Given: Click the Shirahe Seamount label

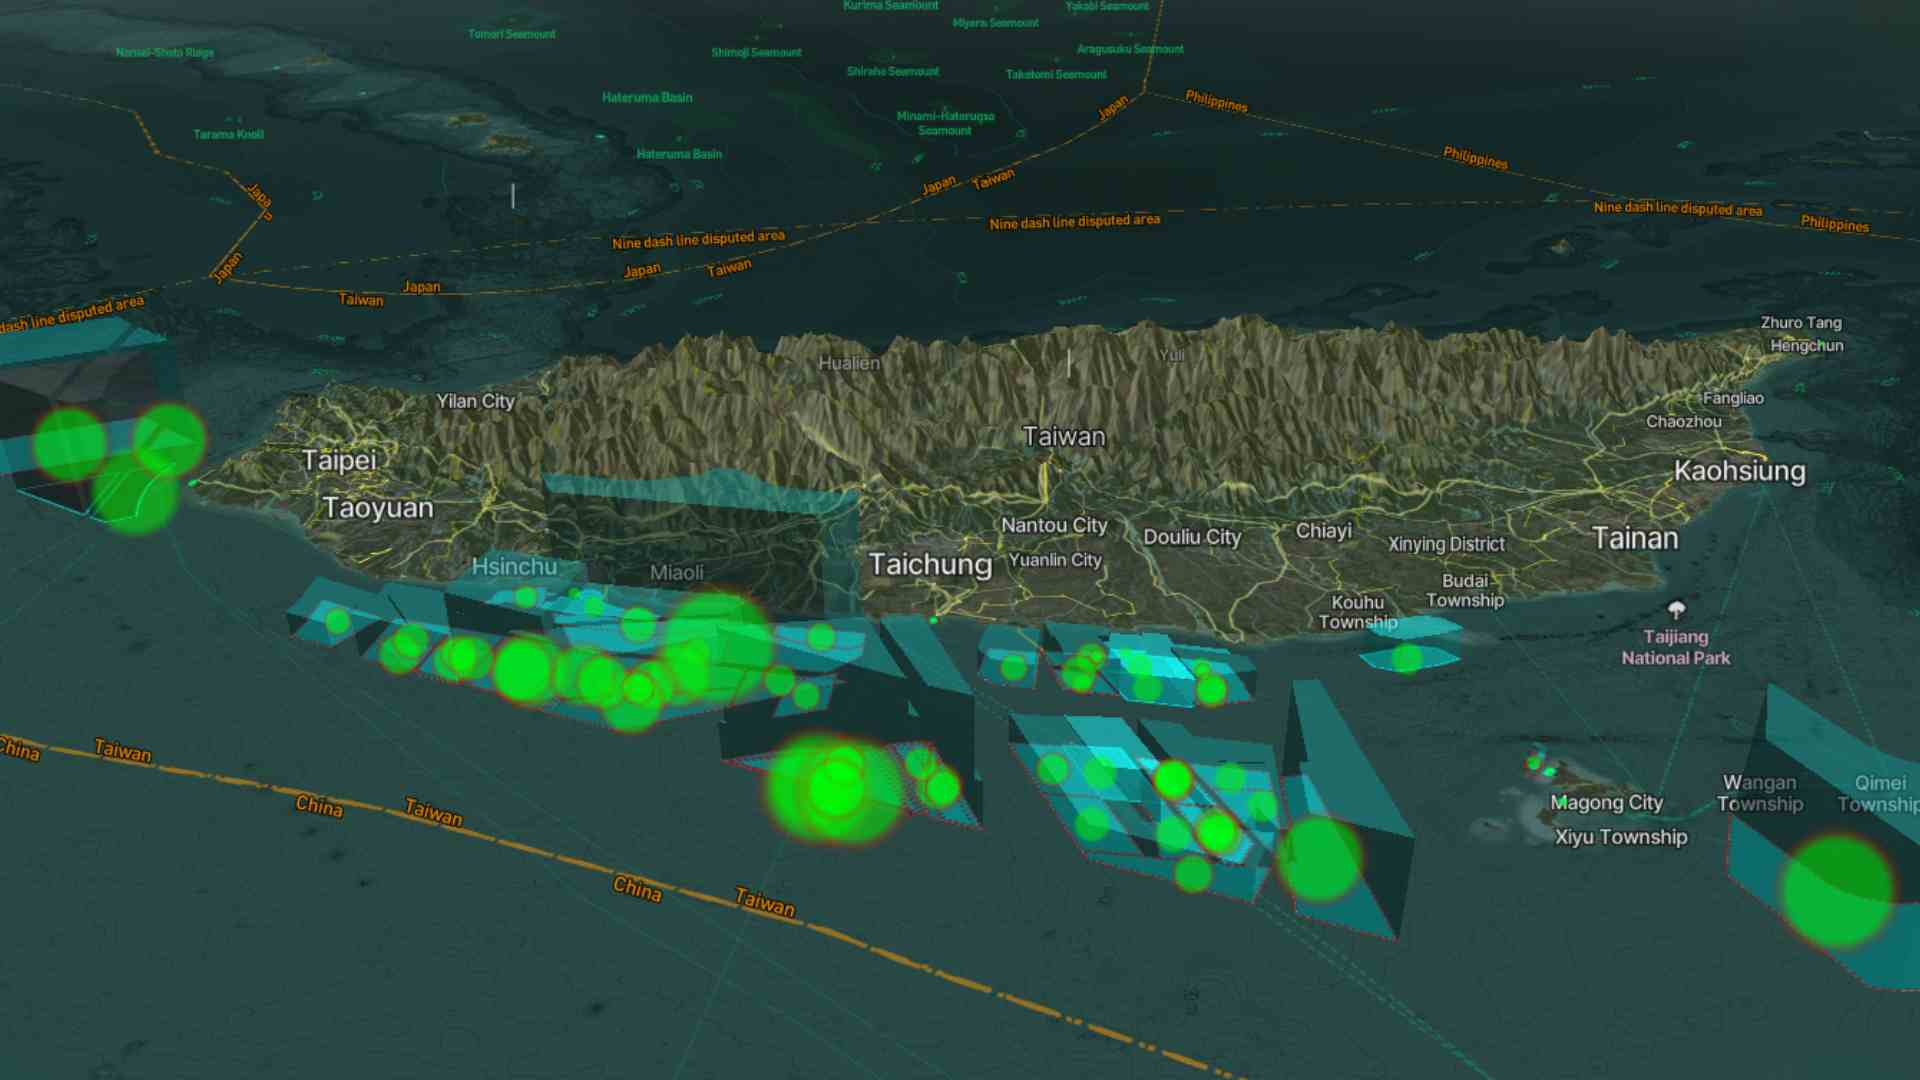Looking at the screenshot, I should tap(893, 71).
